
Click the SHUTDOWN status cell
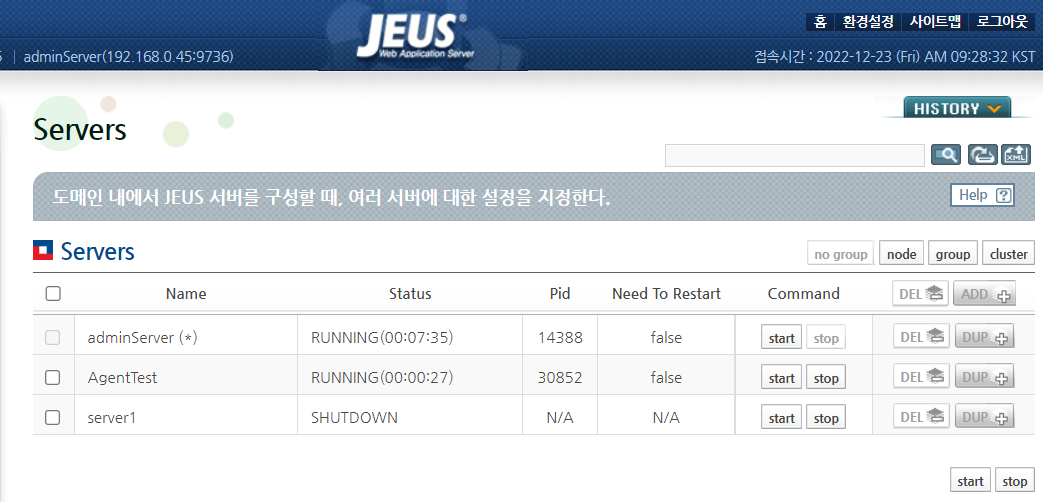click(x=355, y=418)
